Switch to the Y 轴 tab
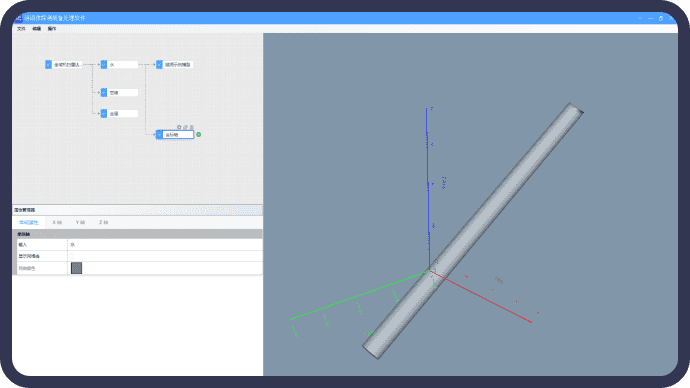Image resolution: width=690 pixels, height=388 pixels. point(80,223)
